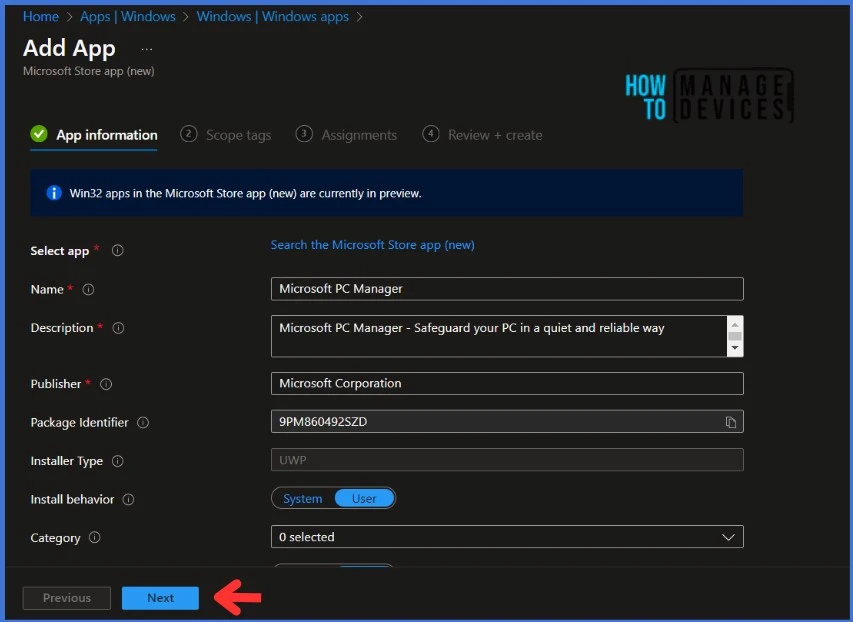The image size is (853, 622).
Task: Click the Next button
Action: click(160, 598)
